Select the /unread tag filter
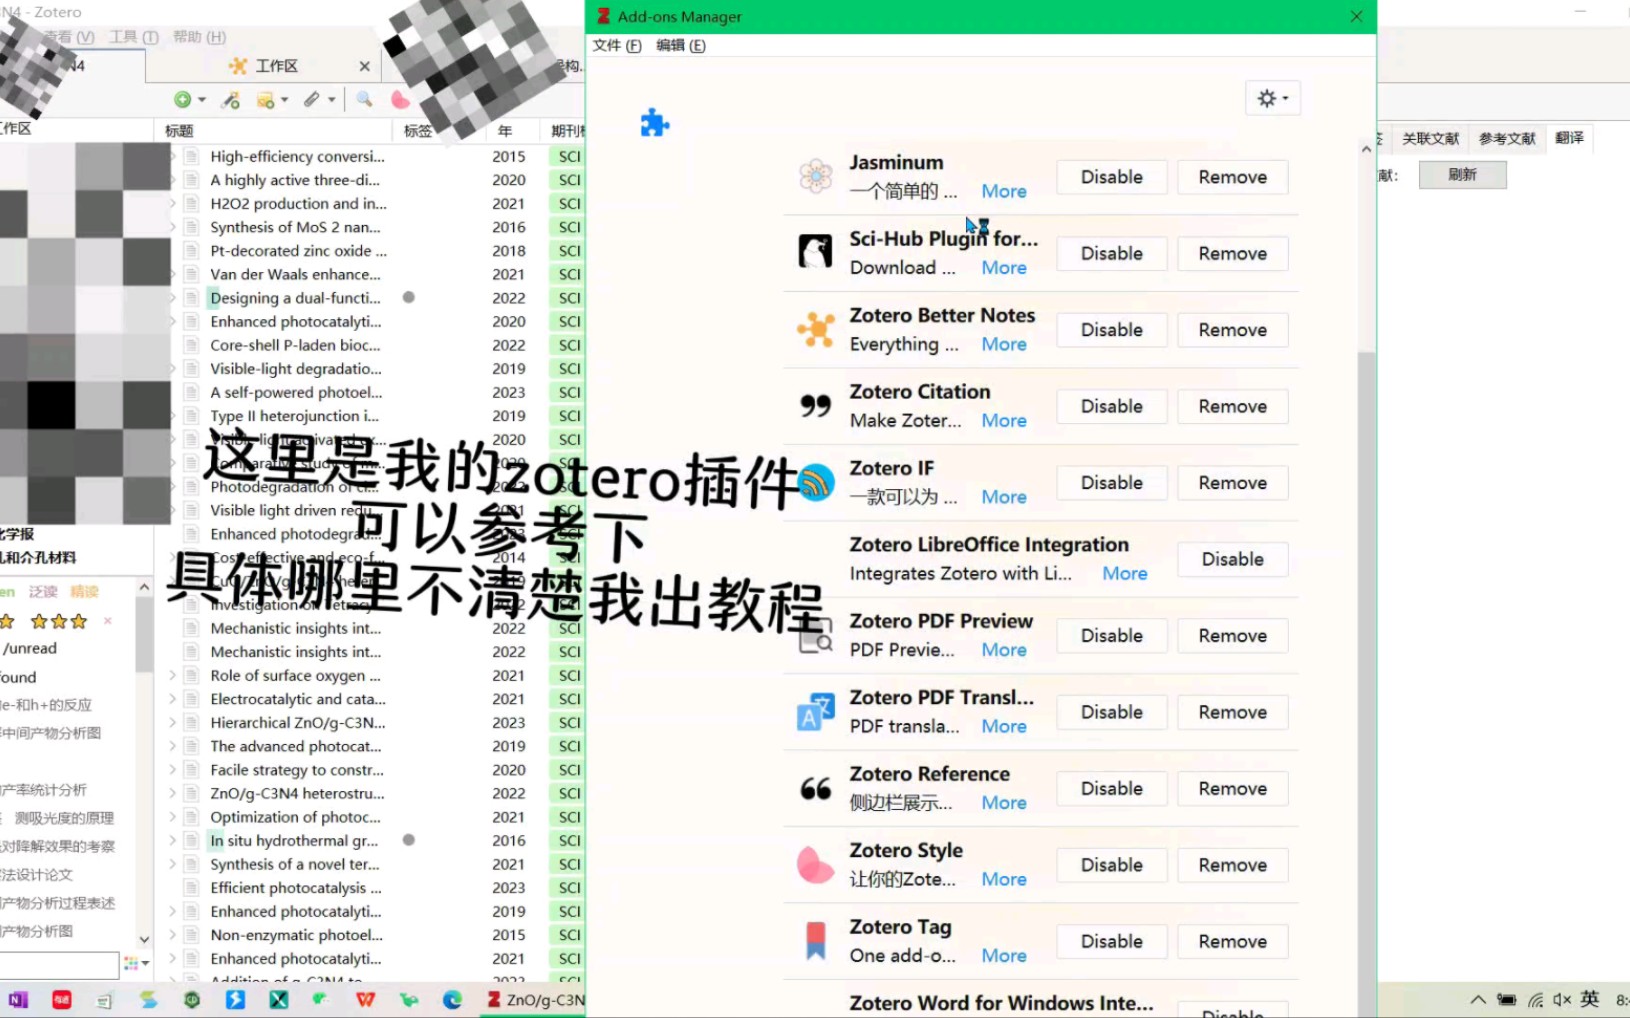 (x=30, y=648)
